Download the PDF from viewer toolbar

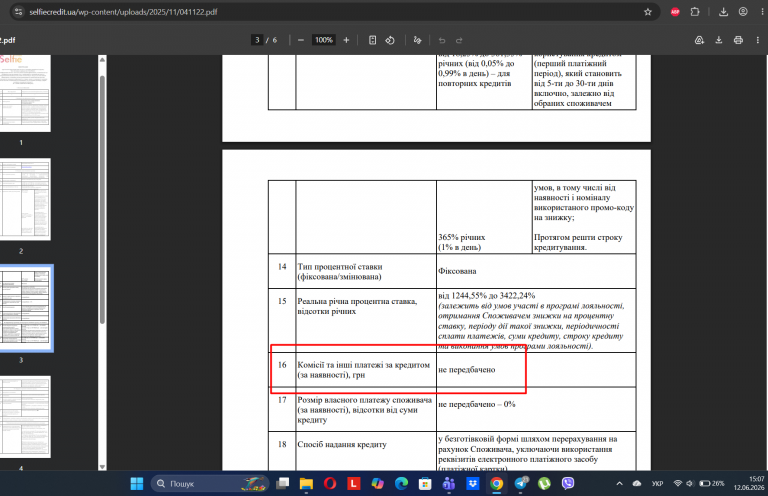click(x=719, y=40)
